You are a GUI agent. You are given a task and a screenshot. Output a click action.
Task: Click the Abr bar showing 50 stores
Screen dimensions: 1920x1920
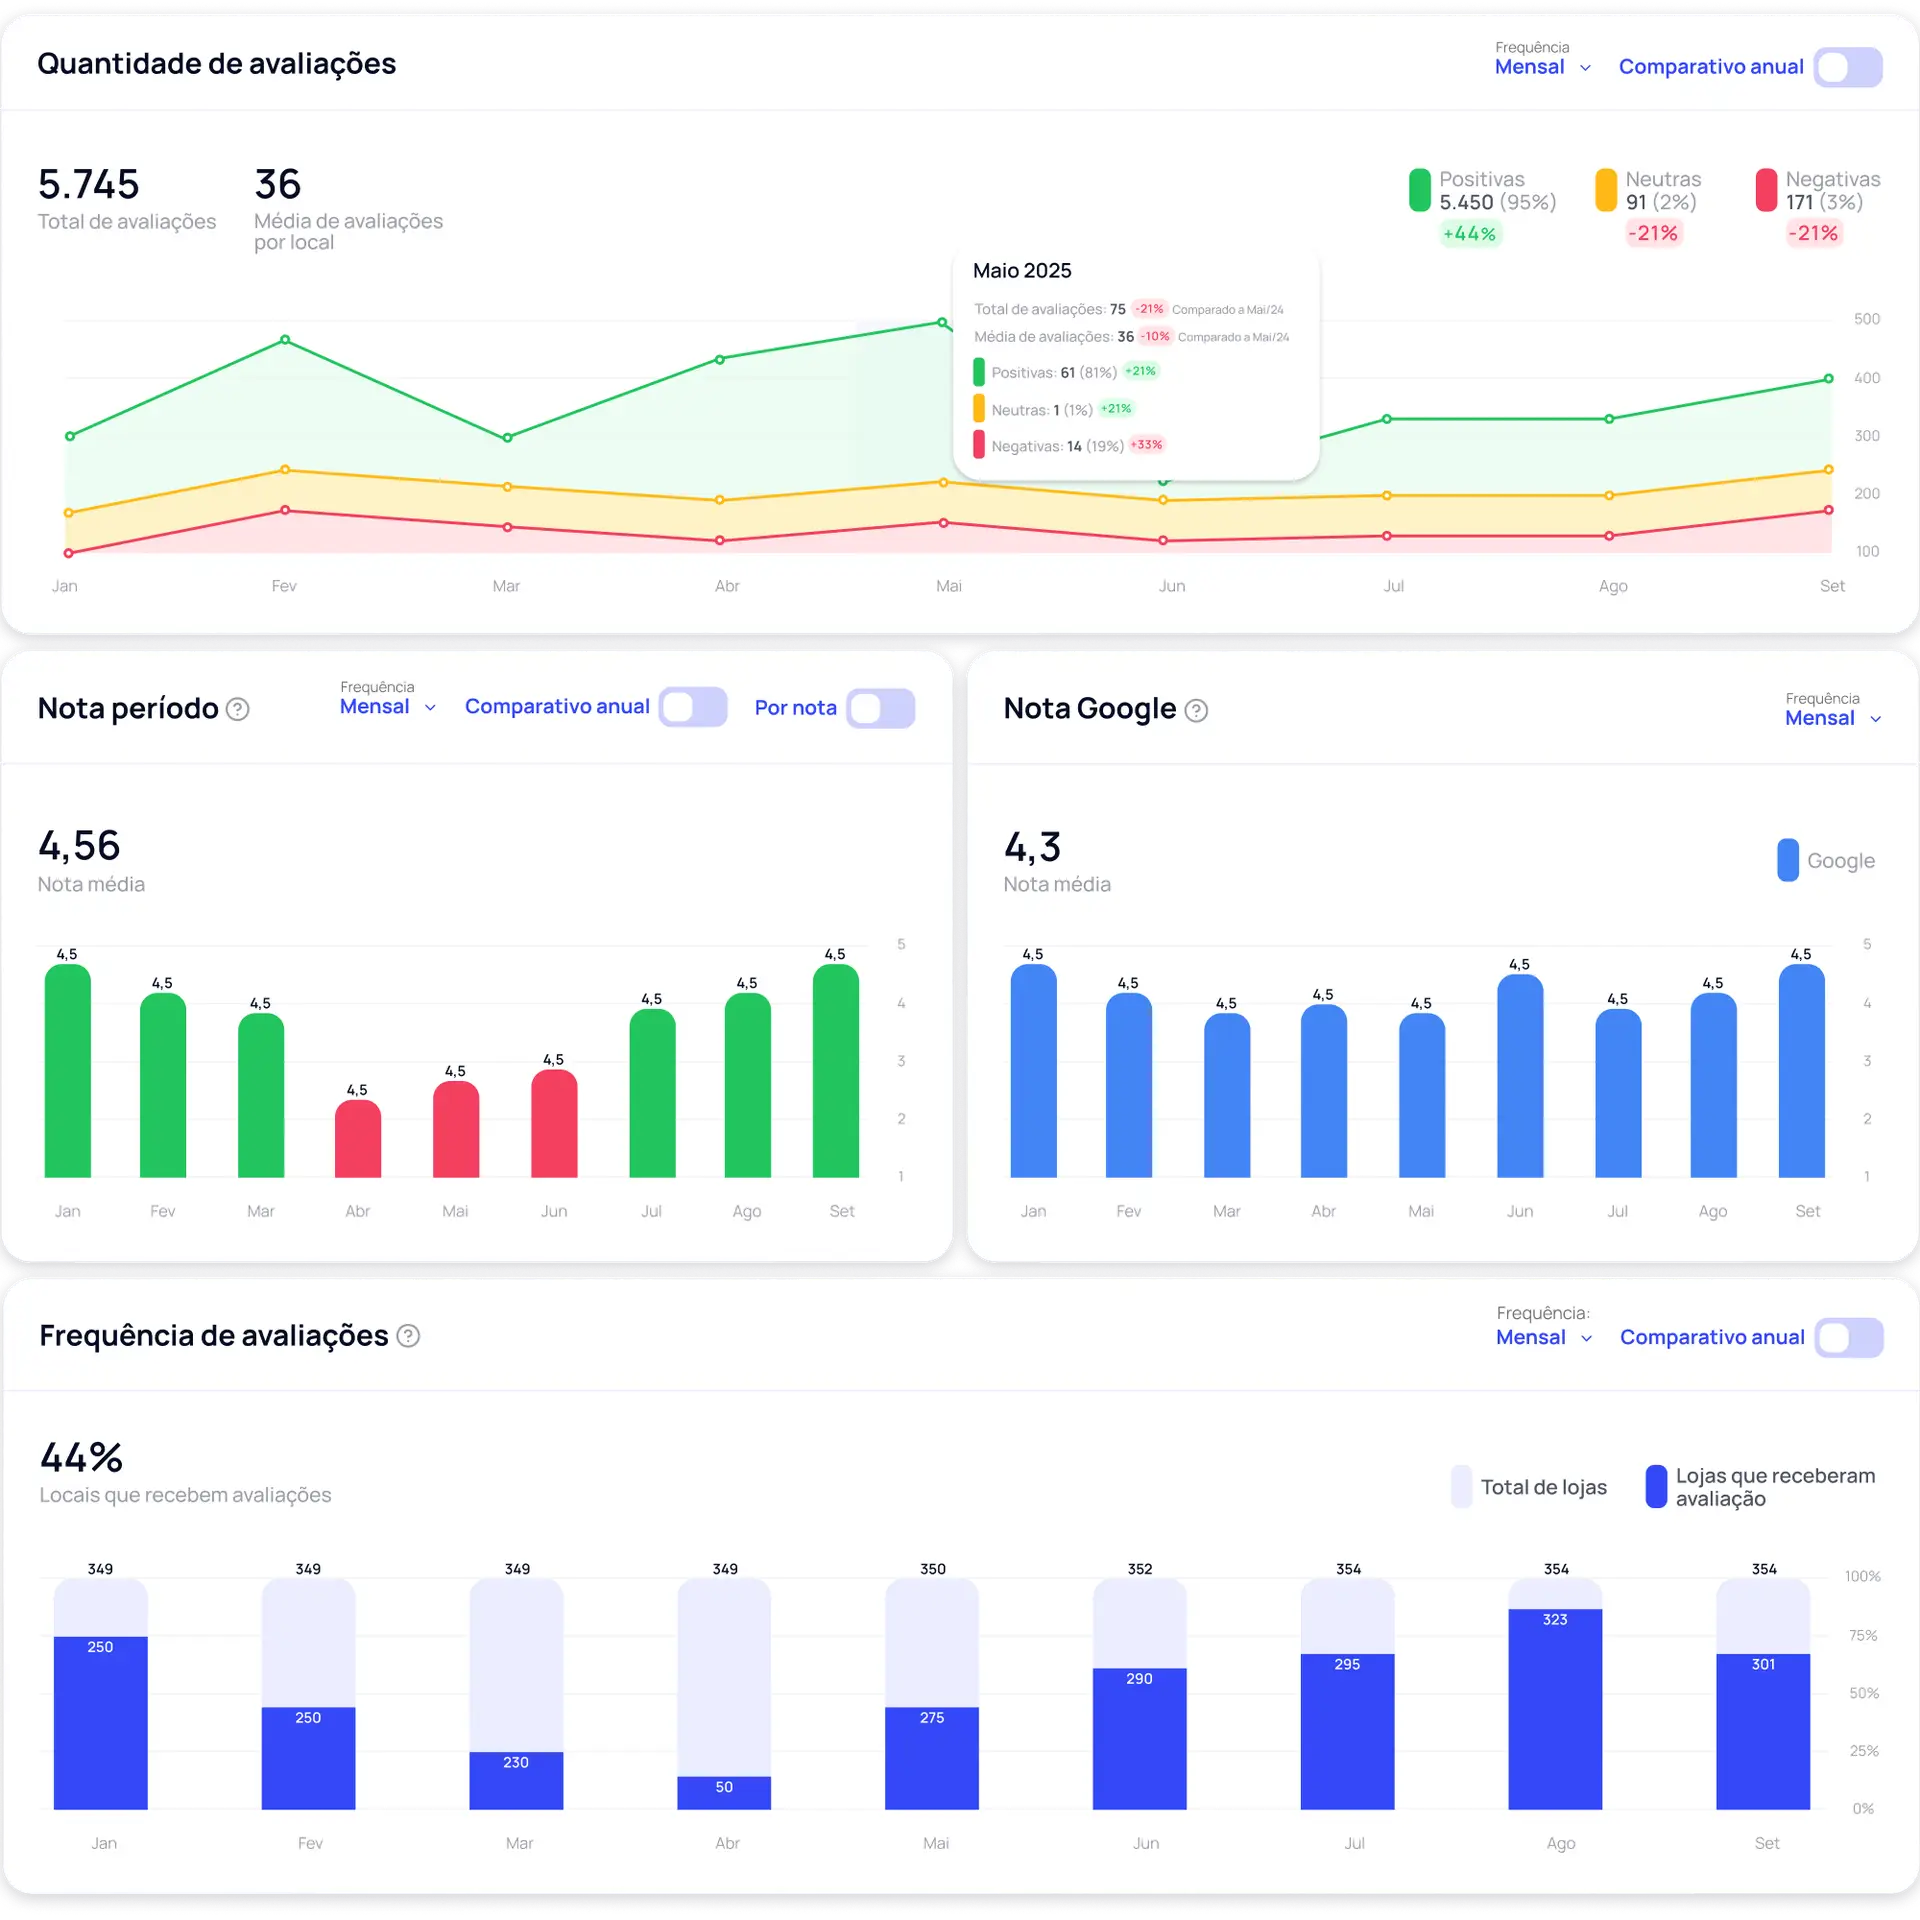coord(724,1792)
